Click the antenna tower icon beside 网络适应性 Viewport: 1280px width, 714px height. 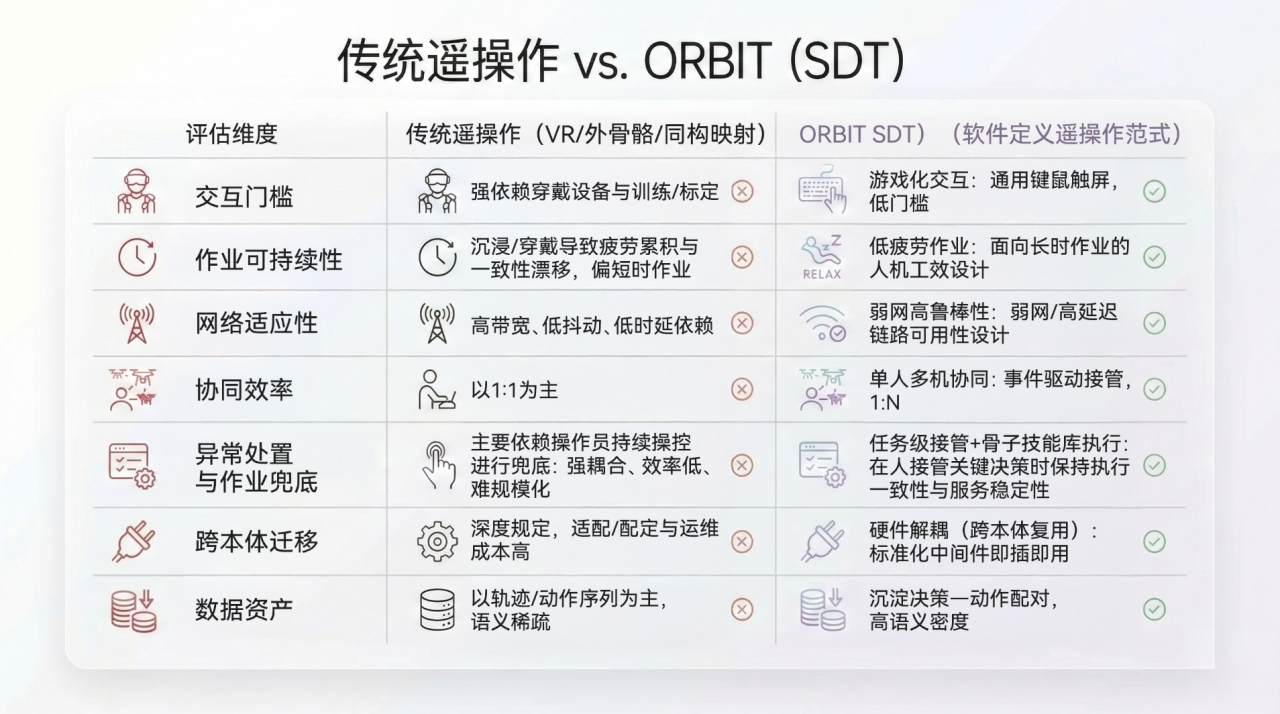(137, 323)
